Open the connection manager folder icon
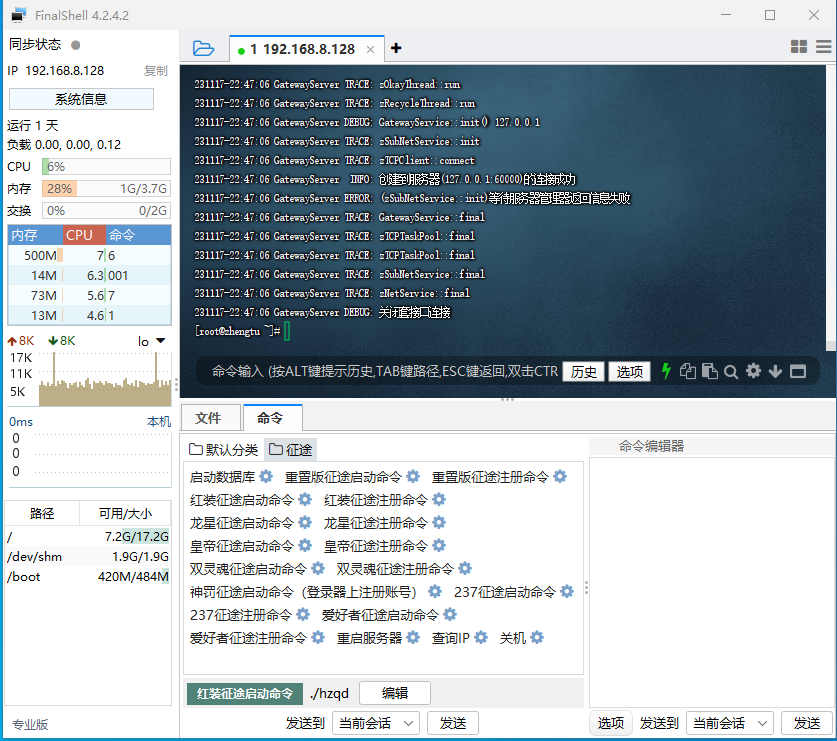The height and width of the screenshot is (741, 837). coord(203,48)
